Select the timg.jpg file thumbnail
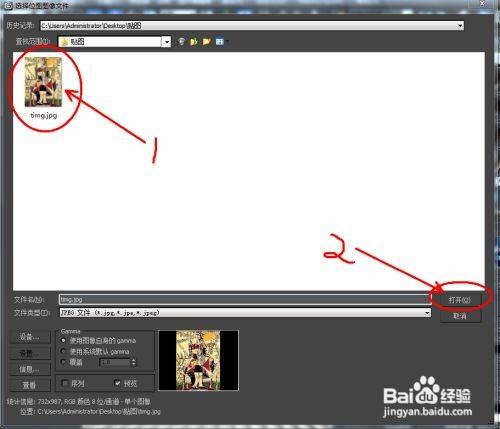Image resolution: width=500 pixels, height=429 pixels. click(x=43, y=82)
